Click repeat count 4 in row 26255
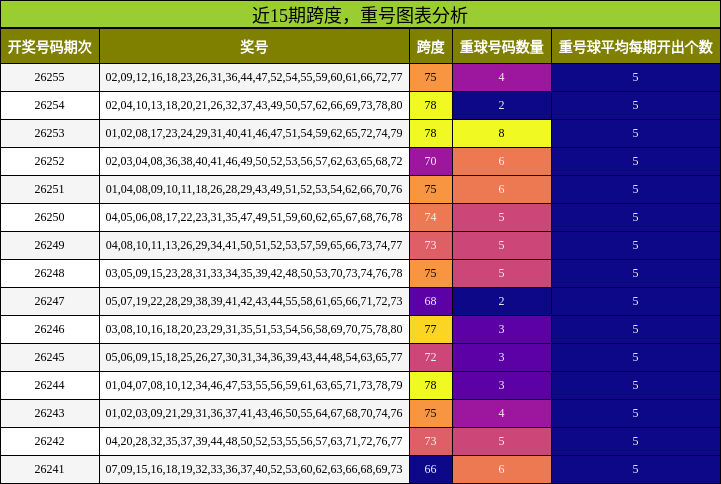Viewport: 721px width, 484px height. (x=502, y=77)
